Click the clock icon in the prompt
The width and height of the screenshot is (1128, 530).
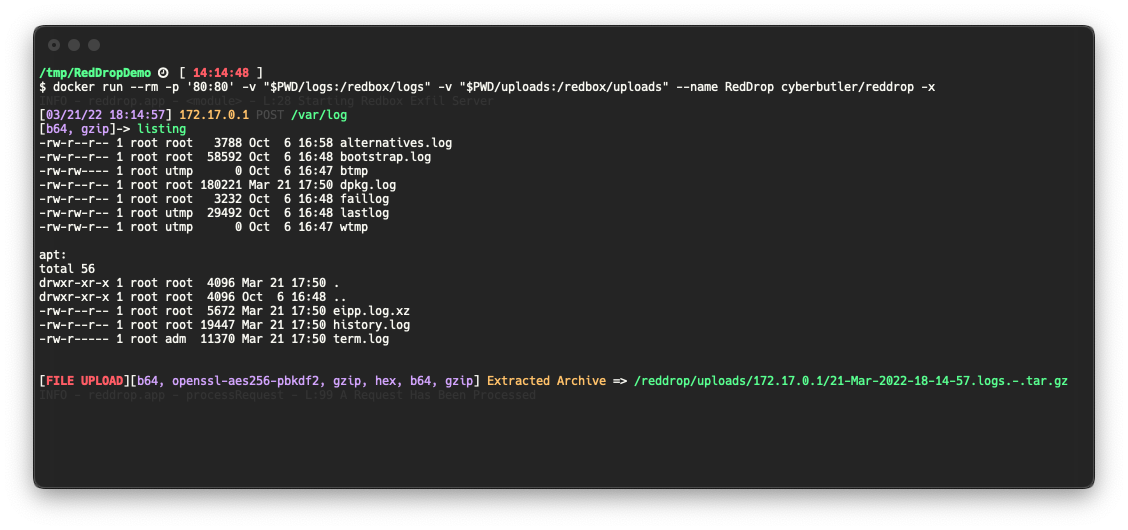(x=163, y=73)
